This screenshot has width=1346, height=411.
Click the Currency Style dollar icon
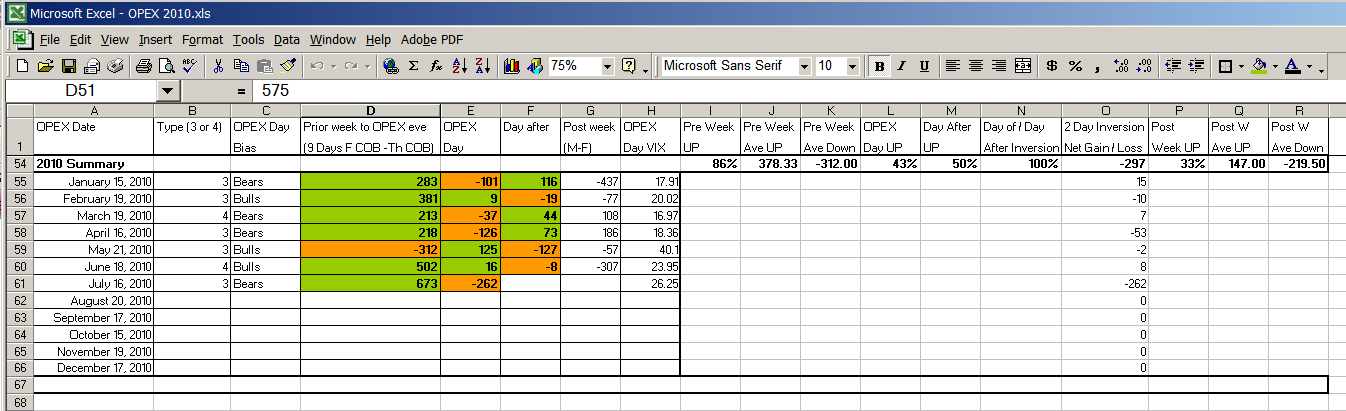(1051, 66)
